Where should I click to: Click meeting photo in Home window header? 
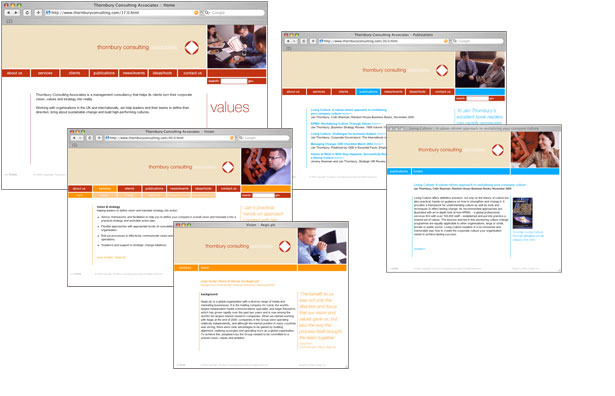237,47
